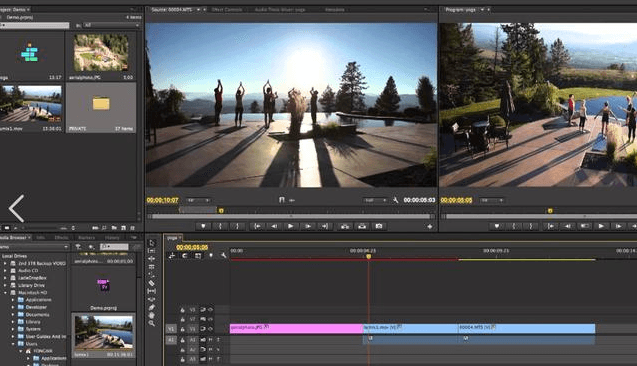Switch to Effect Controls tab
This screenshot has height=366, width=637.
point(227,9)
